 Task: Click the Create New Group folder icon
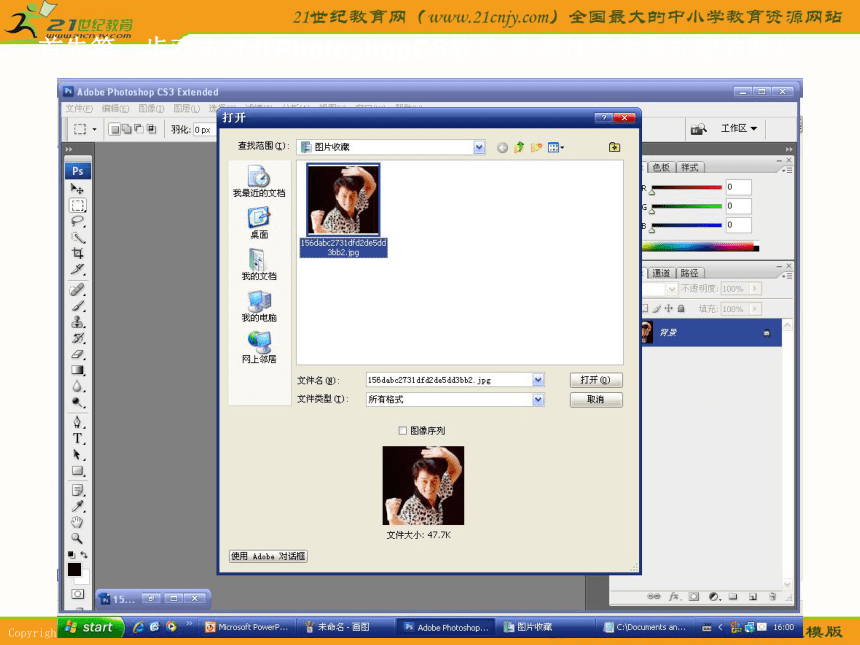click(x=733, y=596)
